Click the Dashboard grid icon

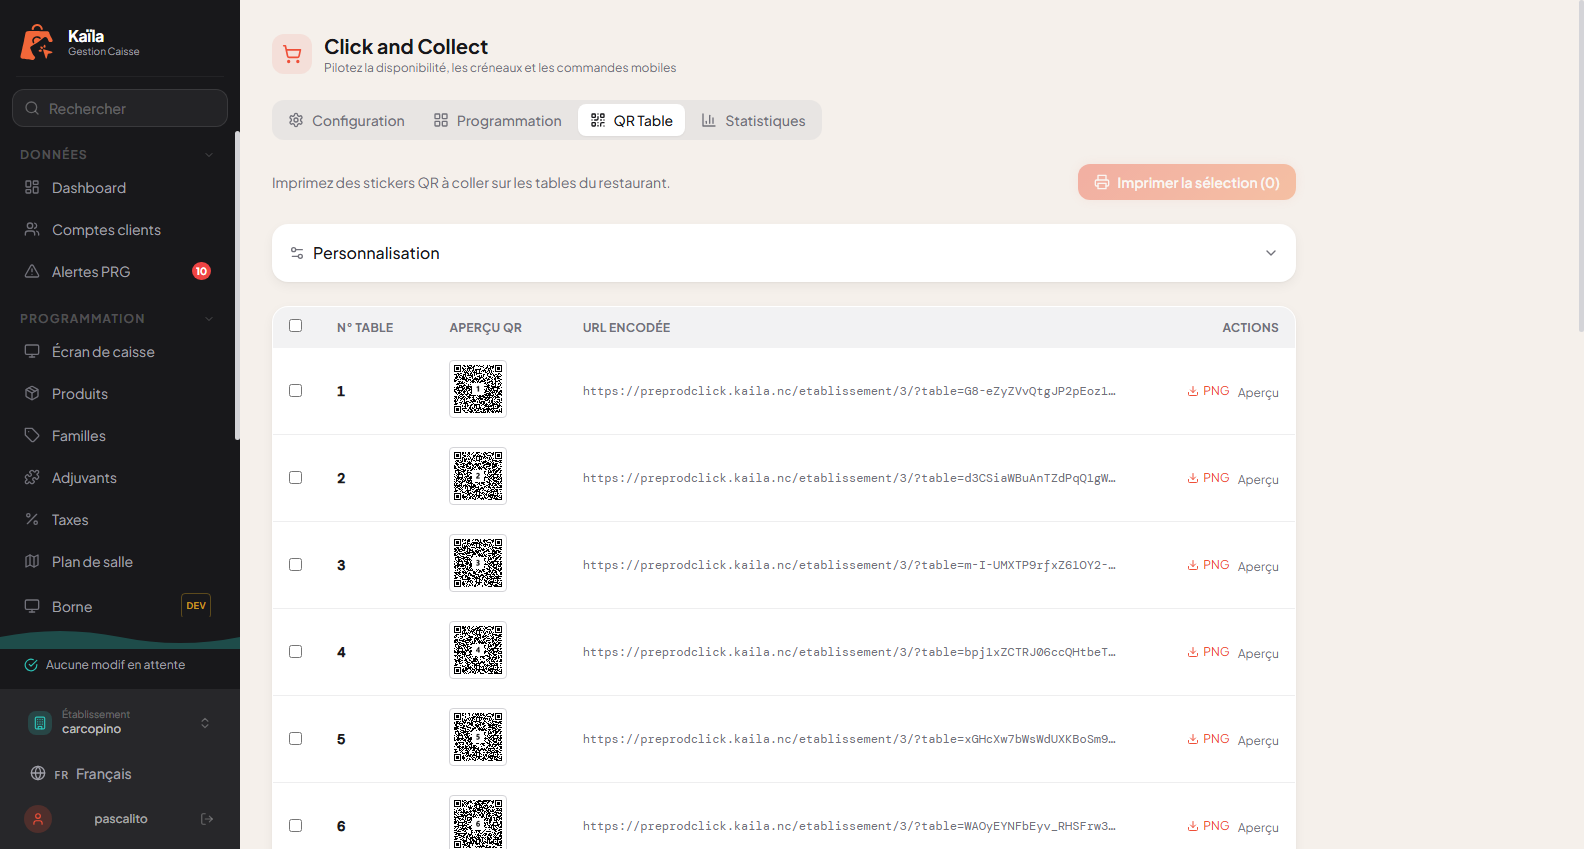pos(32,187)
